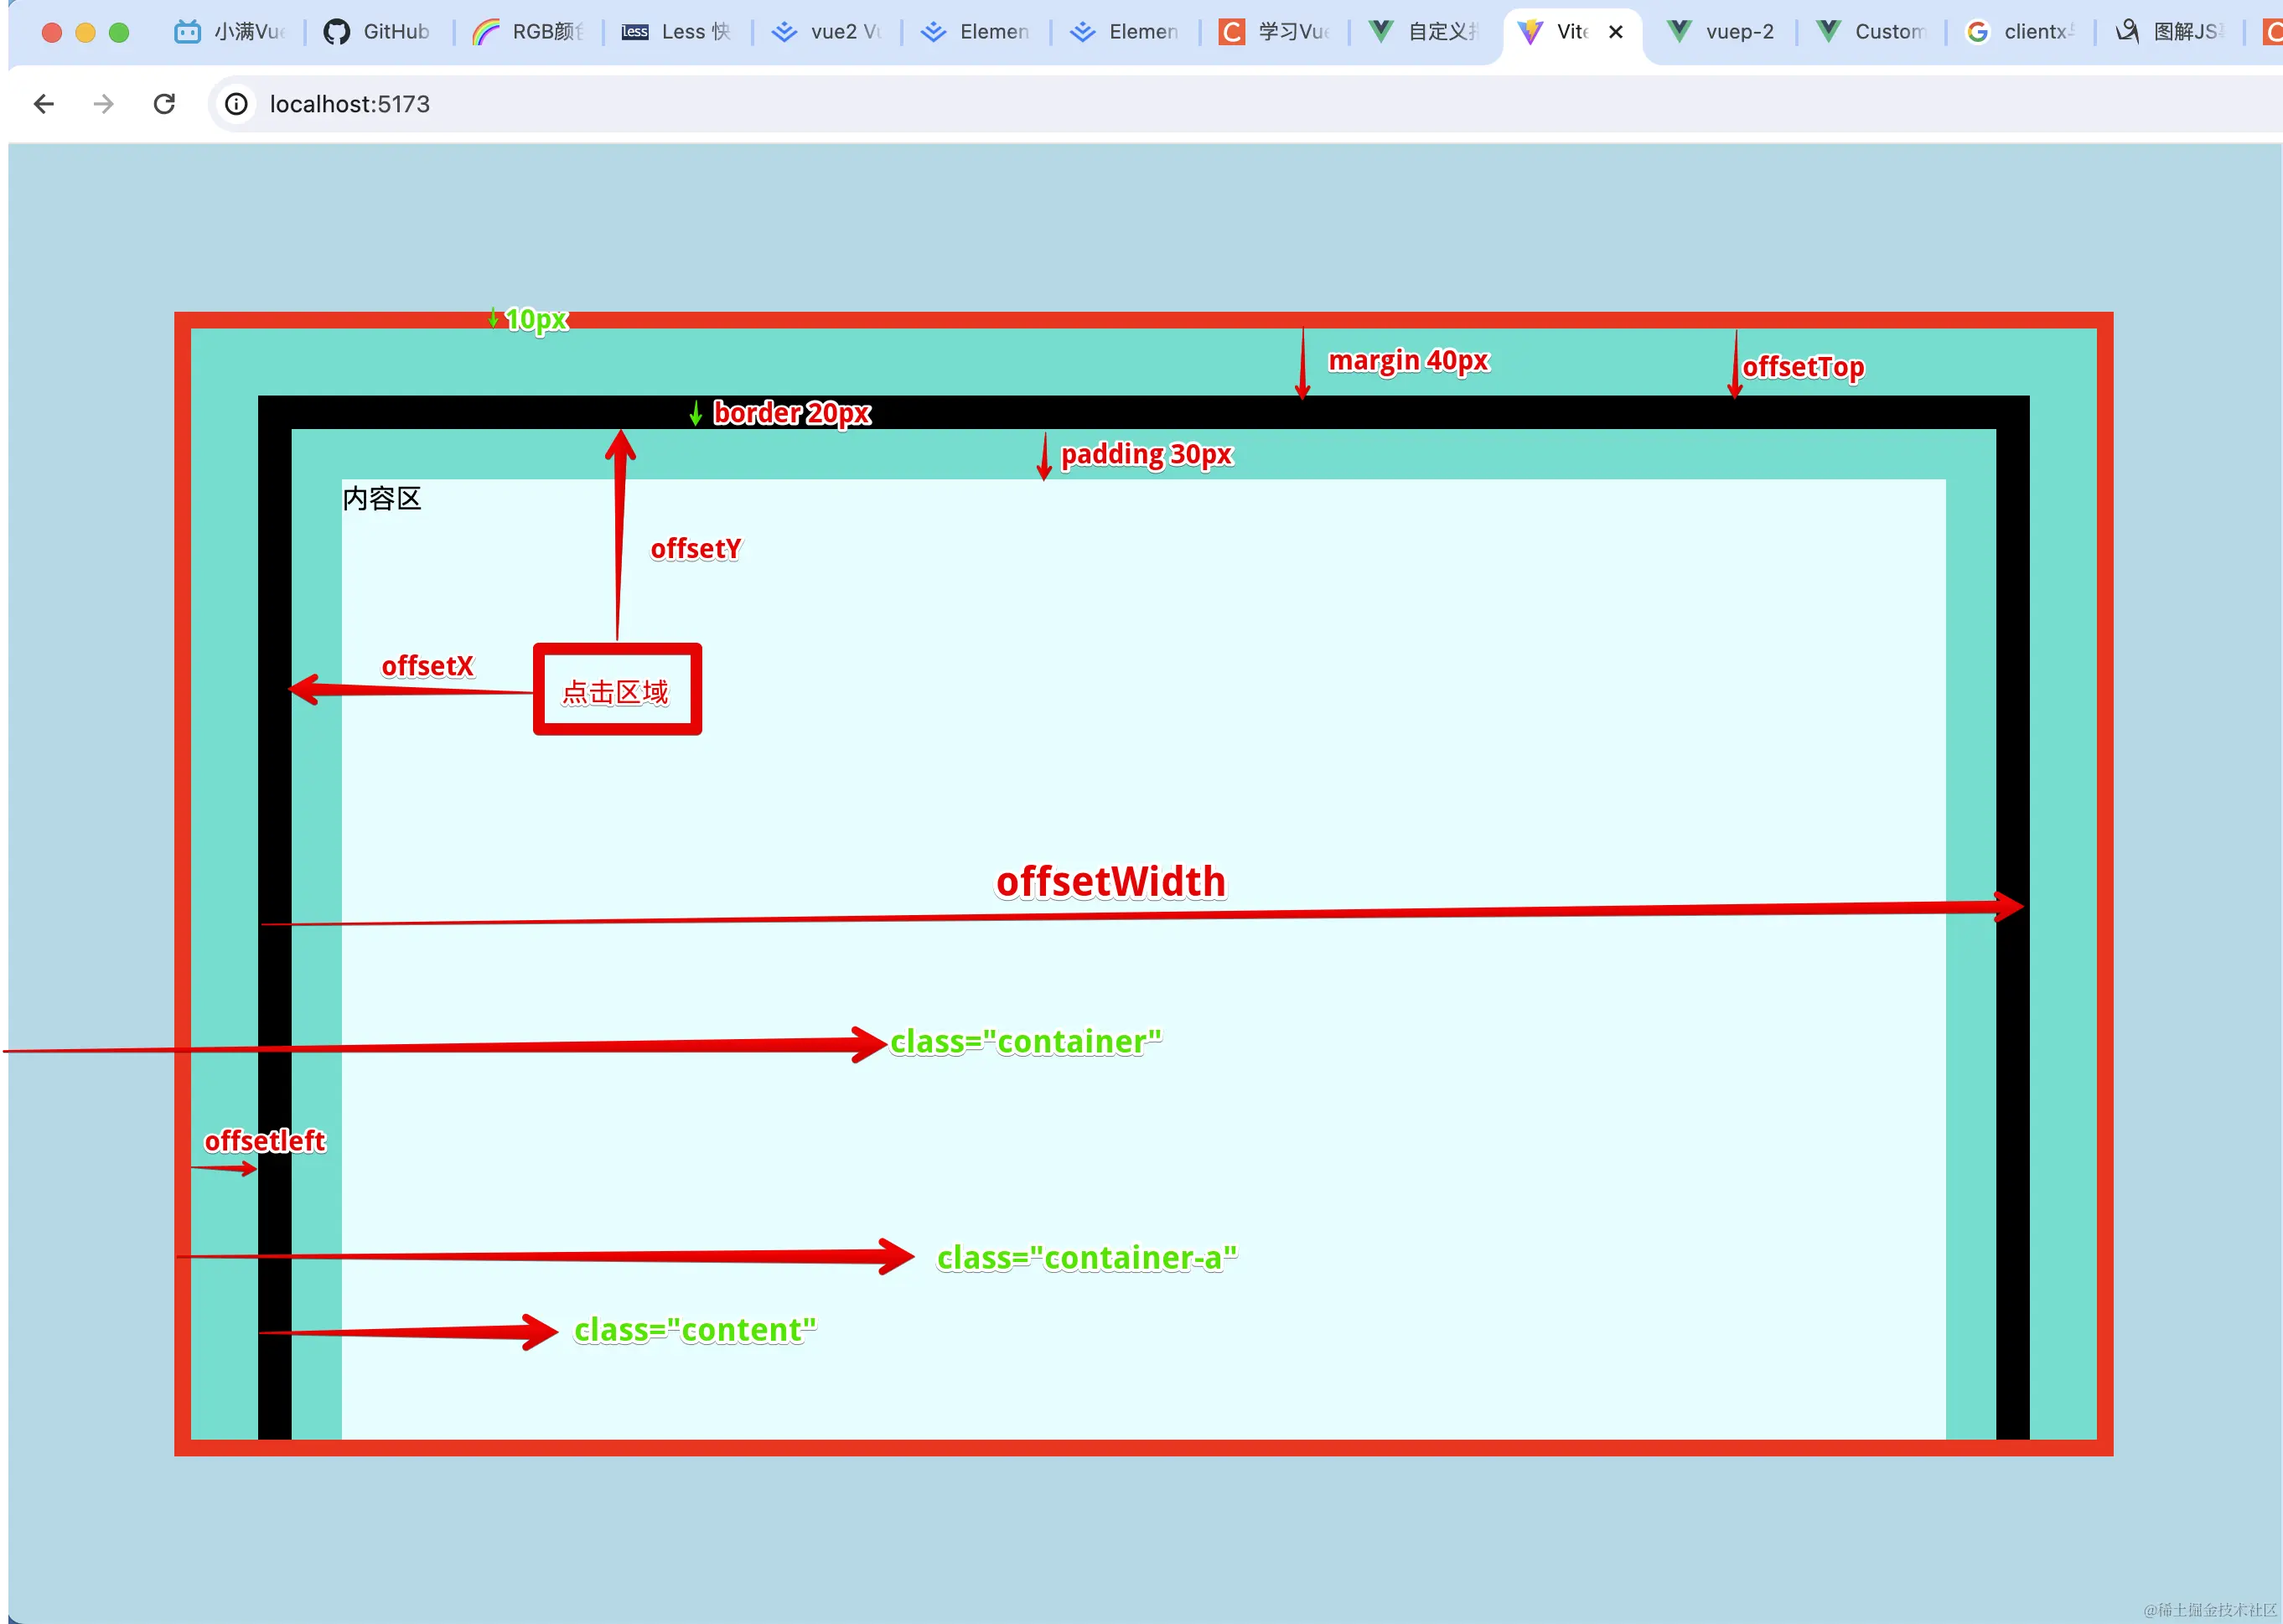This screenshot has width=2283, height=1624.
Task: Click the Vite logo on the active tab
Action: (x=1530, y=31)
